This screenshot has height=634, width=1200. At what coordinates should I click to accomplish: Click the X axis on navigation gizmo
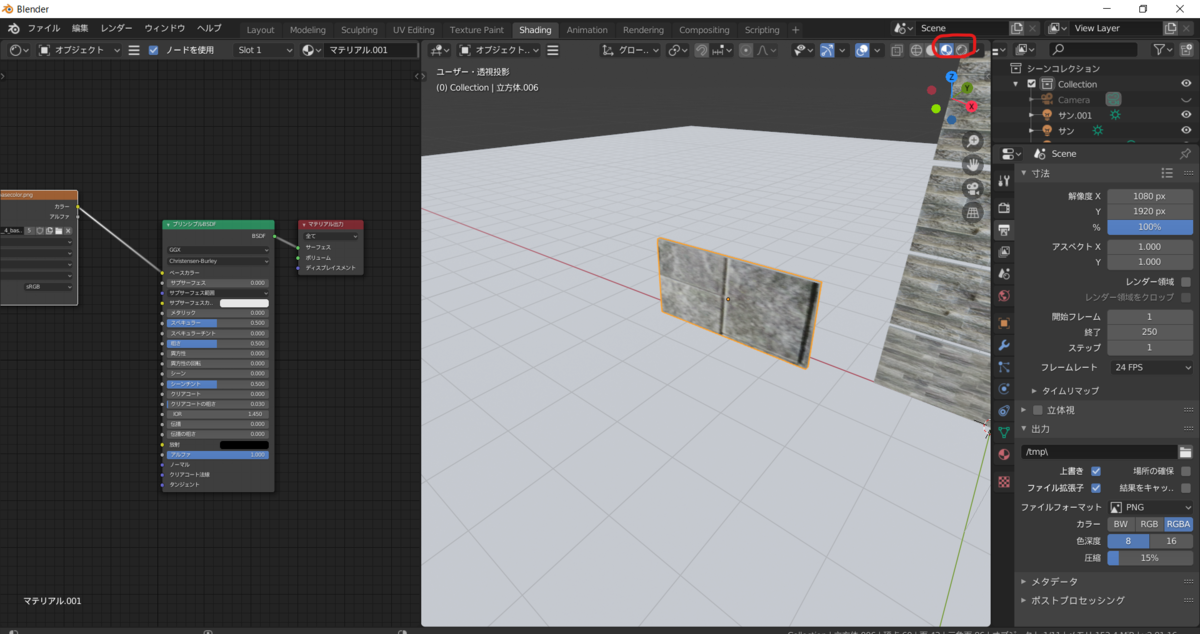point(971,106)
